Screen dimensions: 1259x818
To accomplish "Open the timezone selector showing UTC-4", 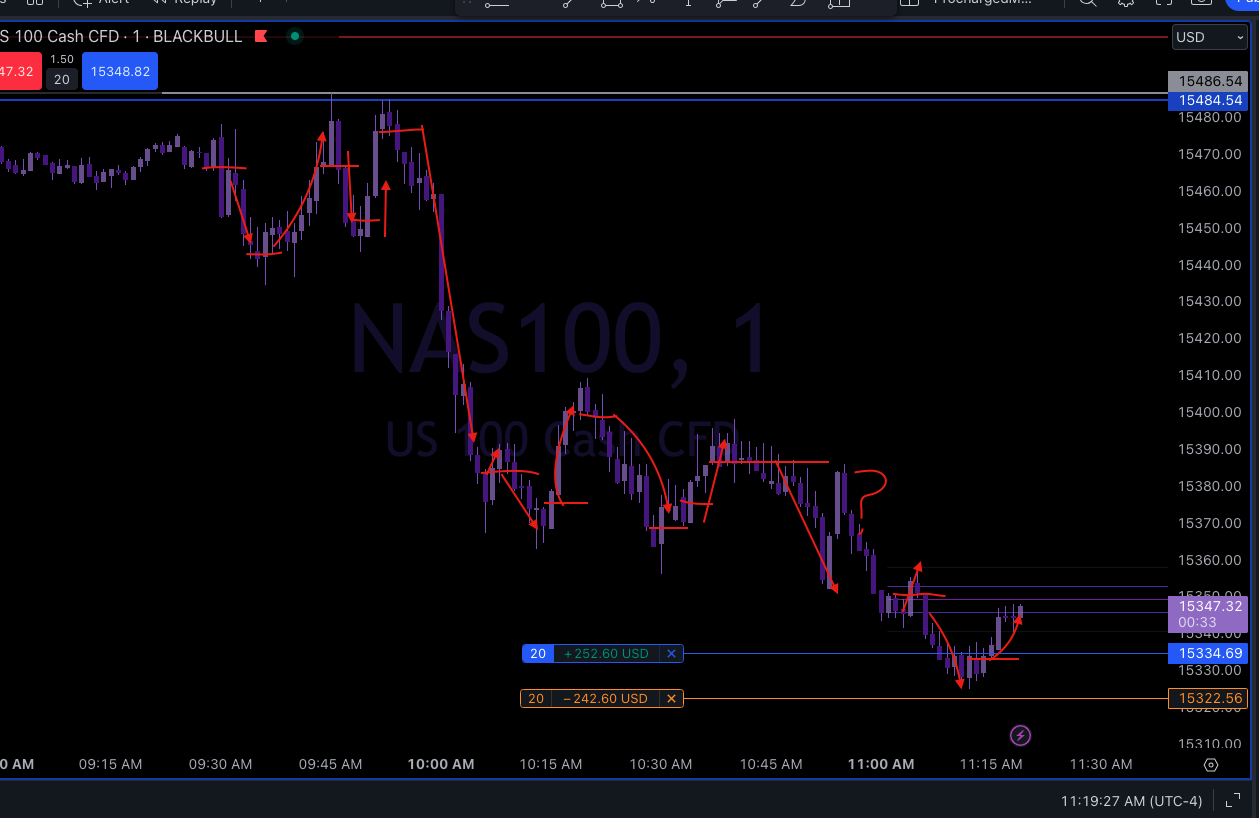I will (1130, 801).
